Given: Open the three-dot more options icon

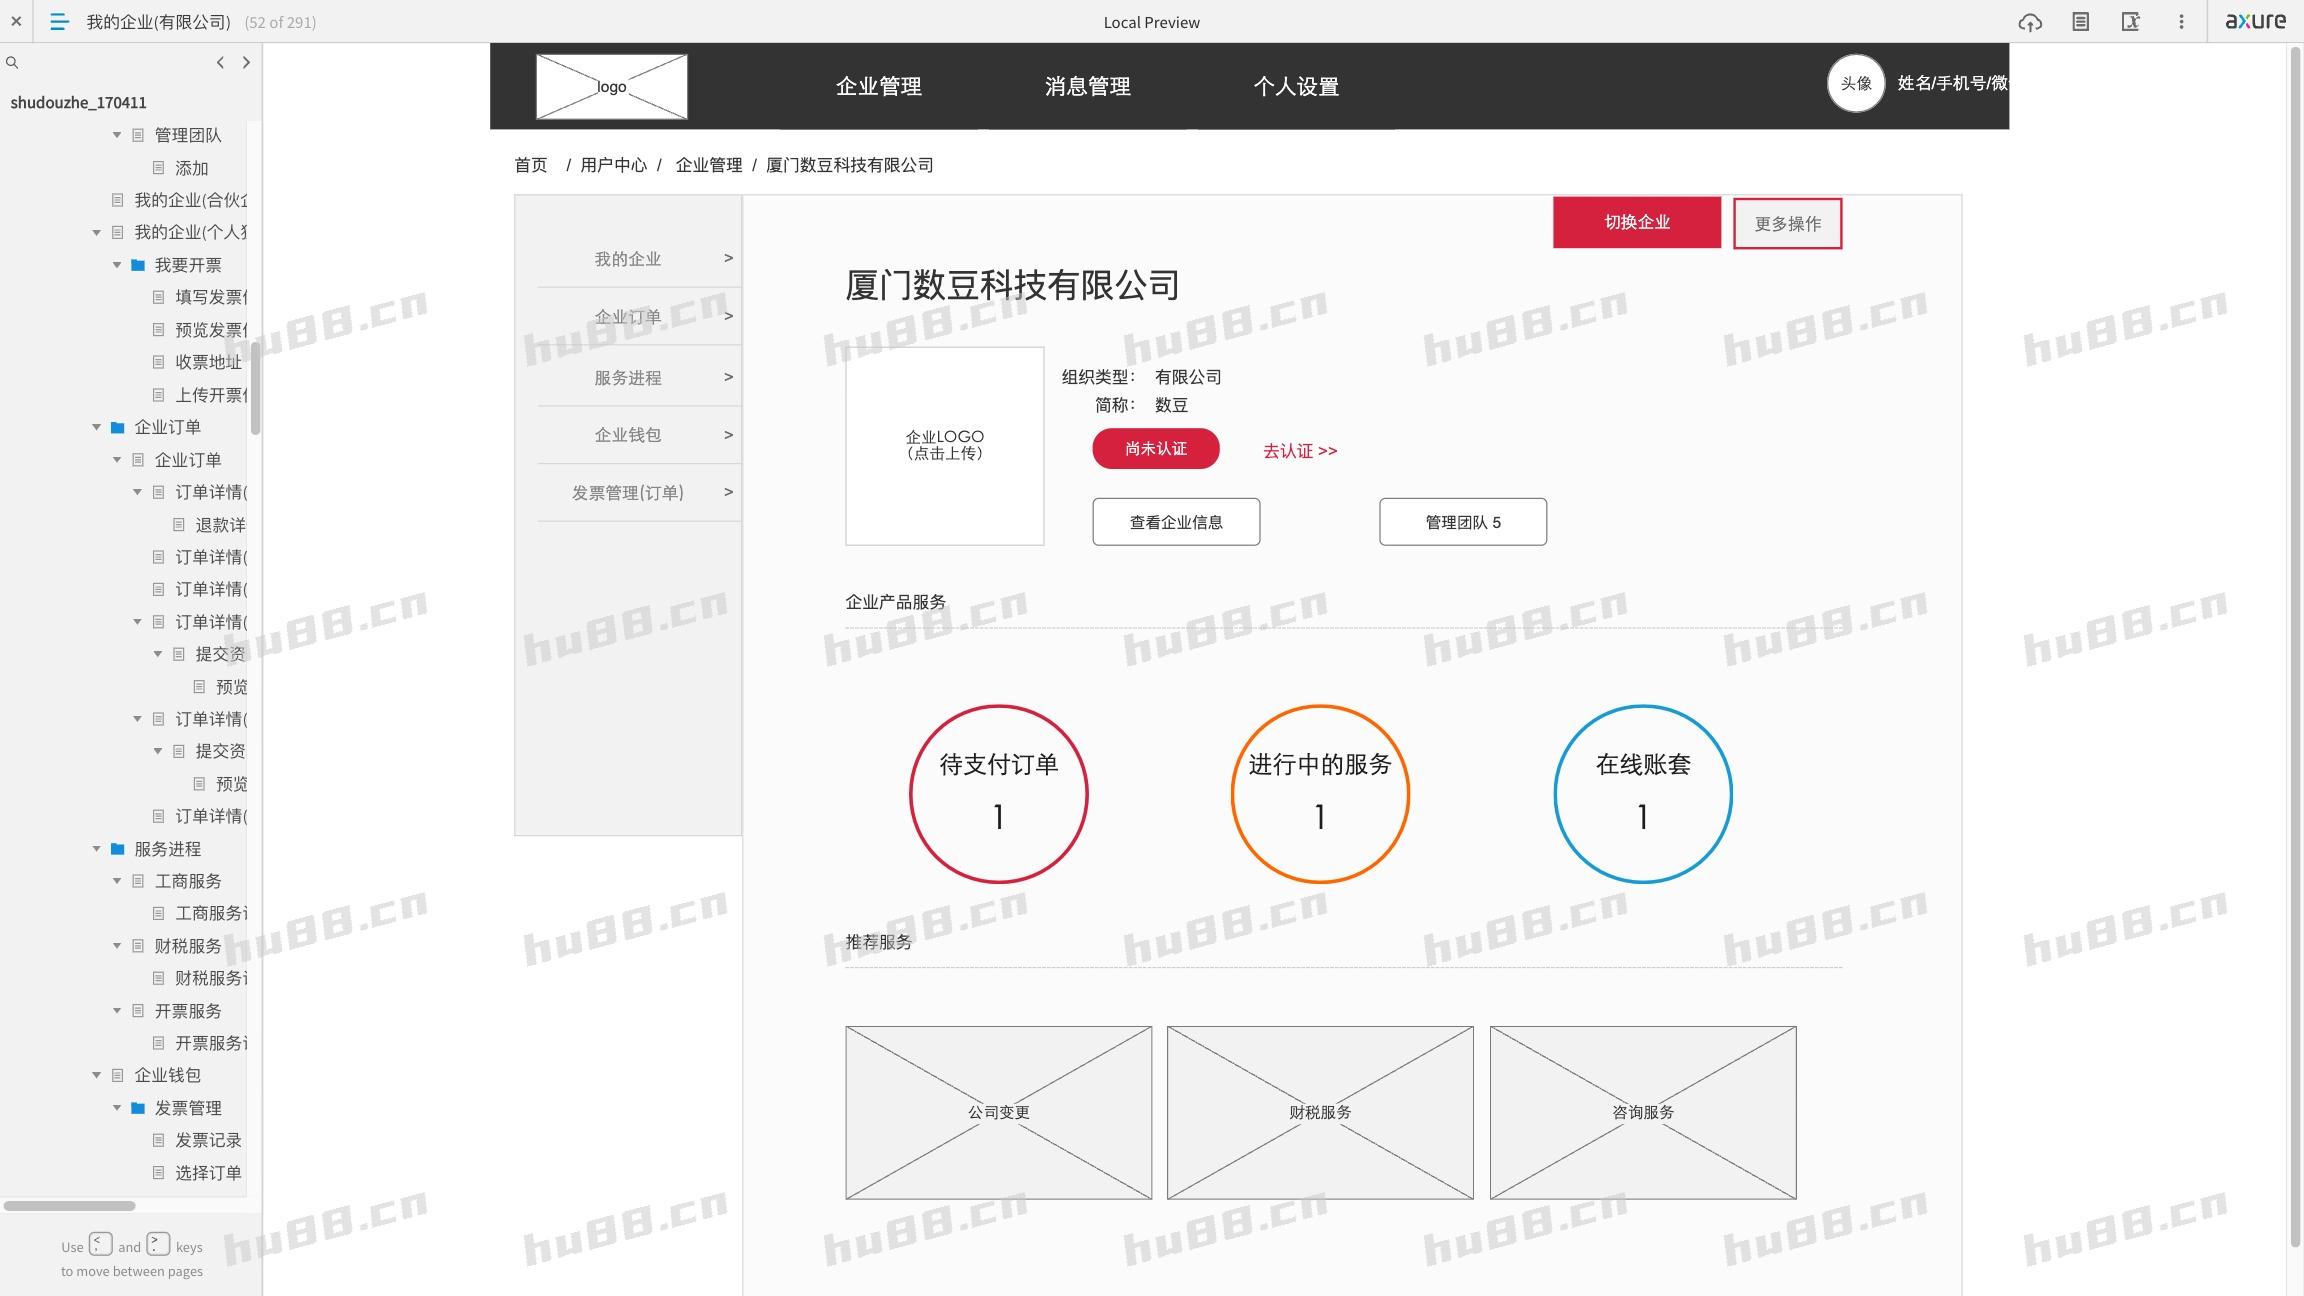Looking at the screenshot, I should coord(2180,21).
